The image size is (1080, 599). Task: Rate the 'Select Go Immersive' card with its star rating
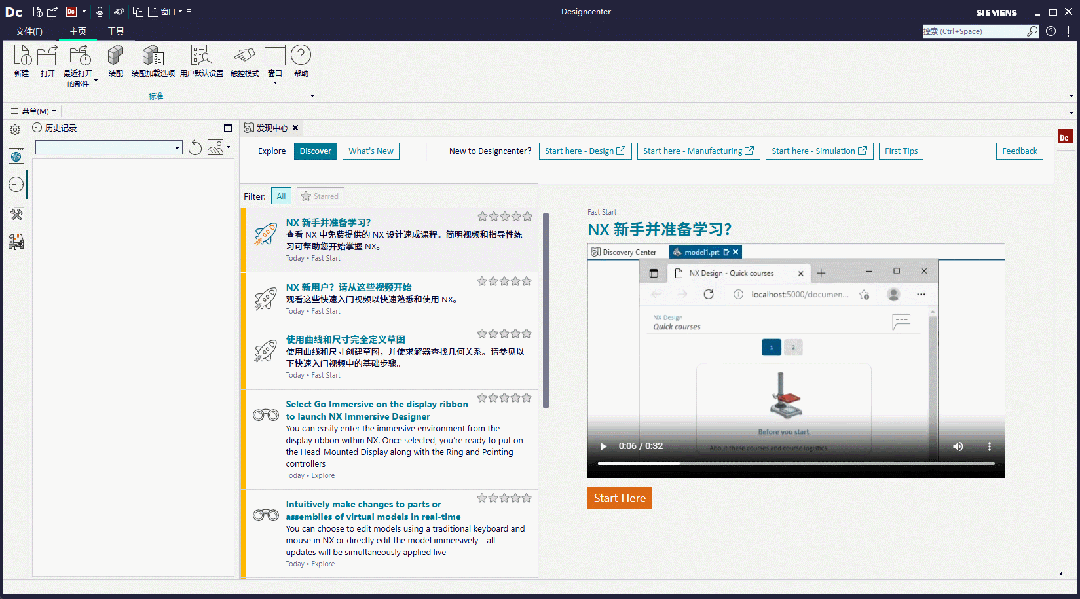click(504, 398)
